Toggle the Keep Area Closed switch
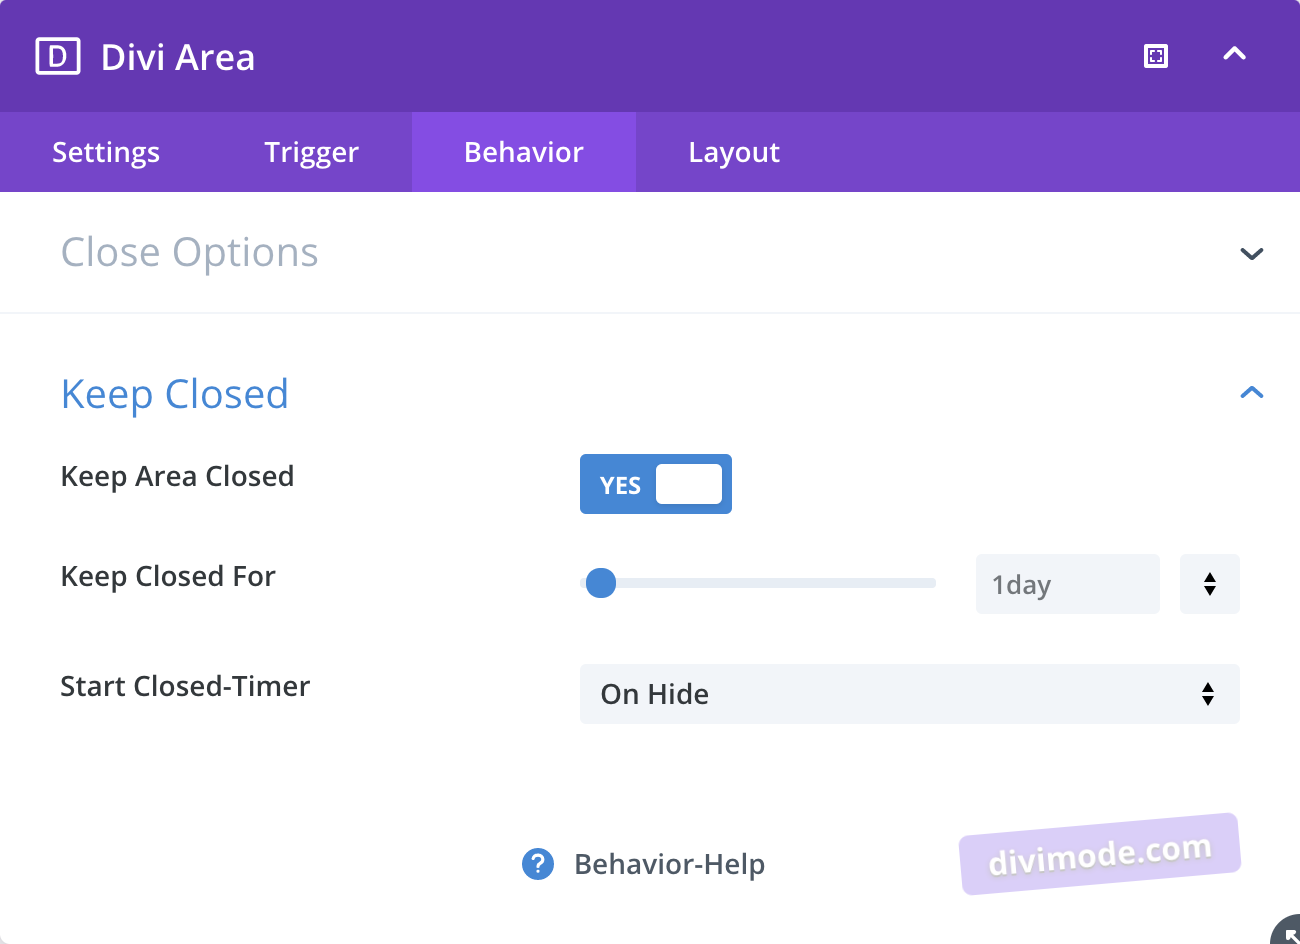Image resolution: width=1300 pixels, height=944 pixels. tap(656, 484)
